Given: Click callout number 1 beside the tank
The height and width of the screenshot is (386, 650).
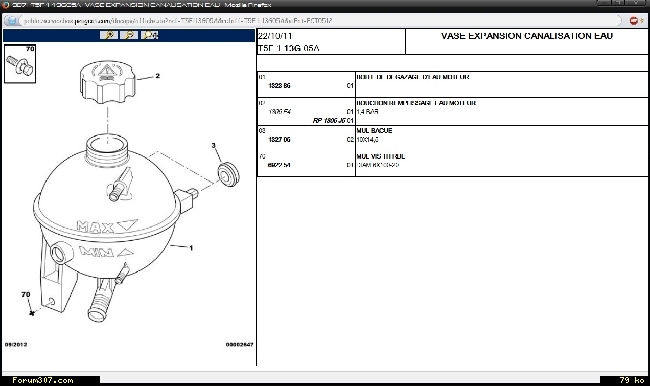Looking at the screenshot, I should [191, 248].
